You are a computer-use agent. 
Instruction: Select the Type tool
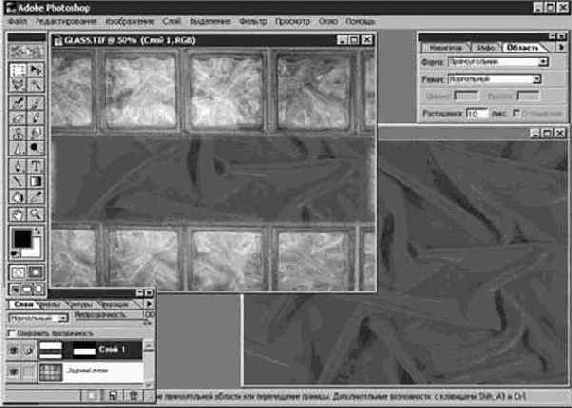click(35, 166)
